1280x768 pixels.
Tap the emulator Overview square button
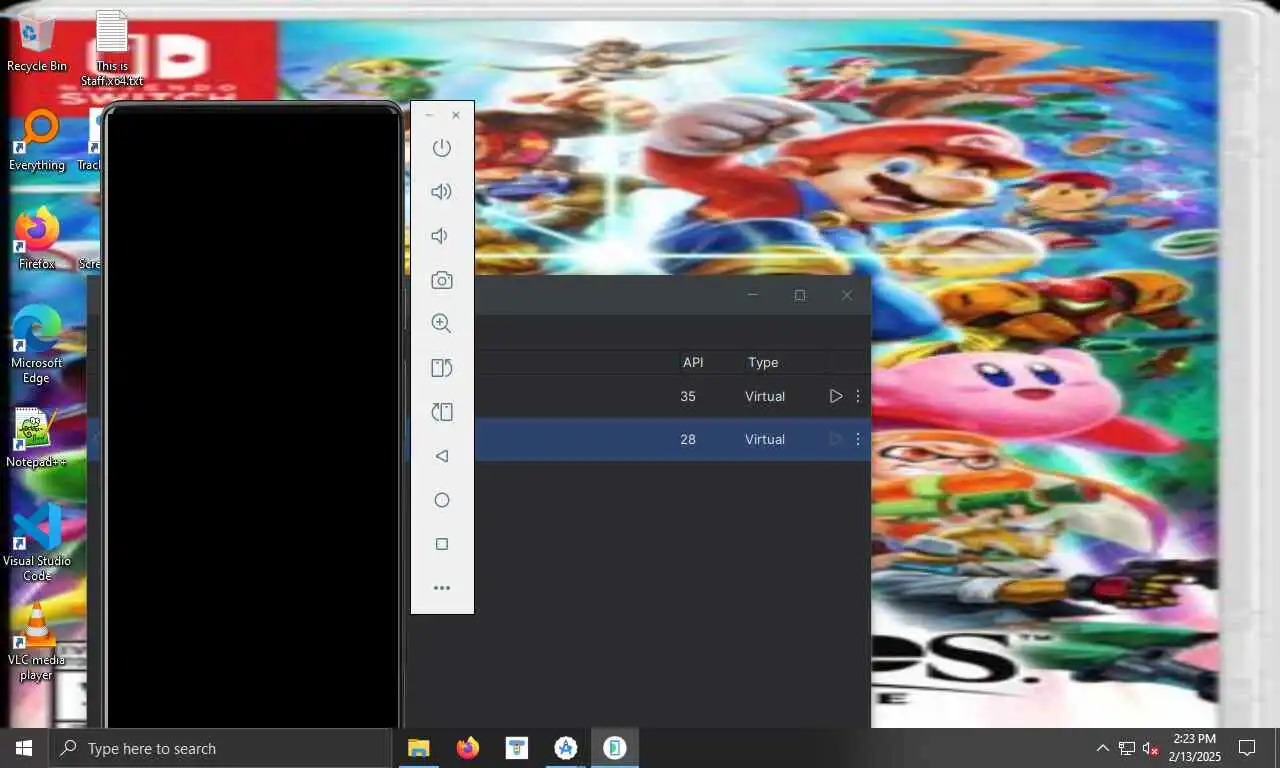point(442,544)
